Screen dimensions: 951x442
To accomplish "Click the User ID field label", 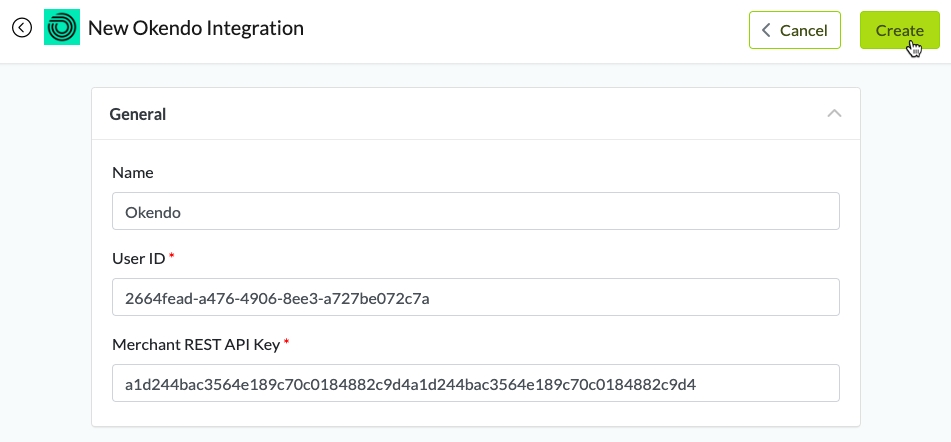I will click(138, 258).
